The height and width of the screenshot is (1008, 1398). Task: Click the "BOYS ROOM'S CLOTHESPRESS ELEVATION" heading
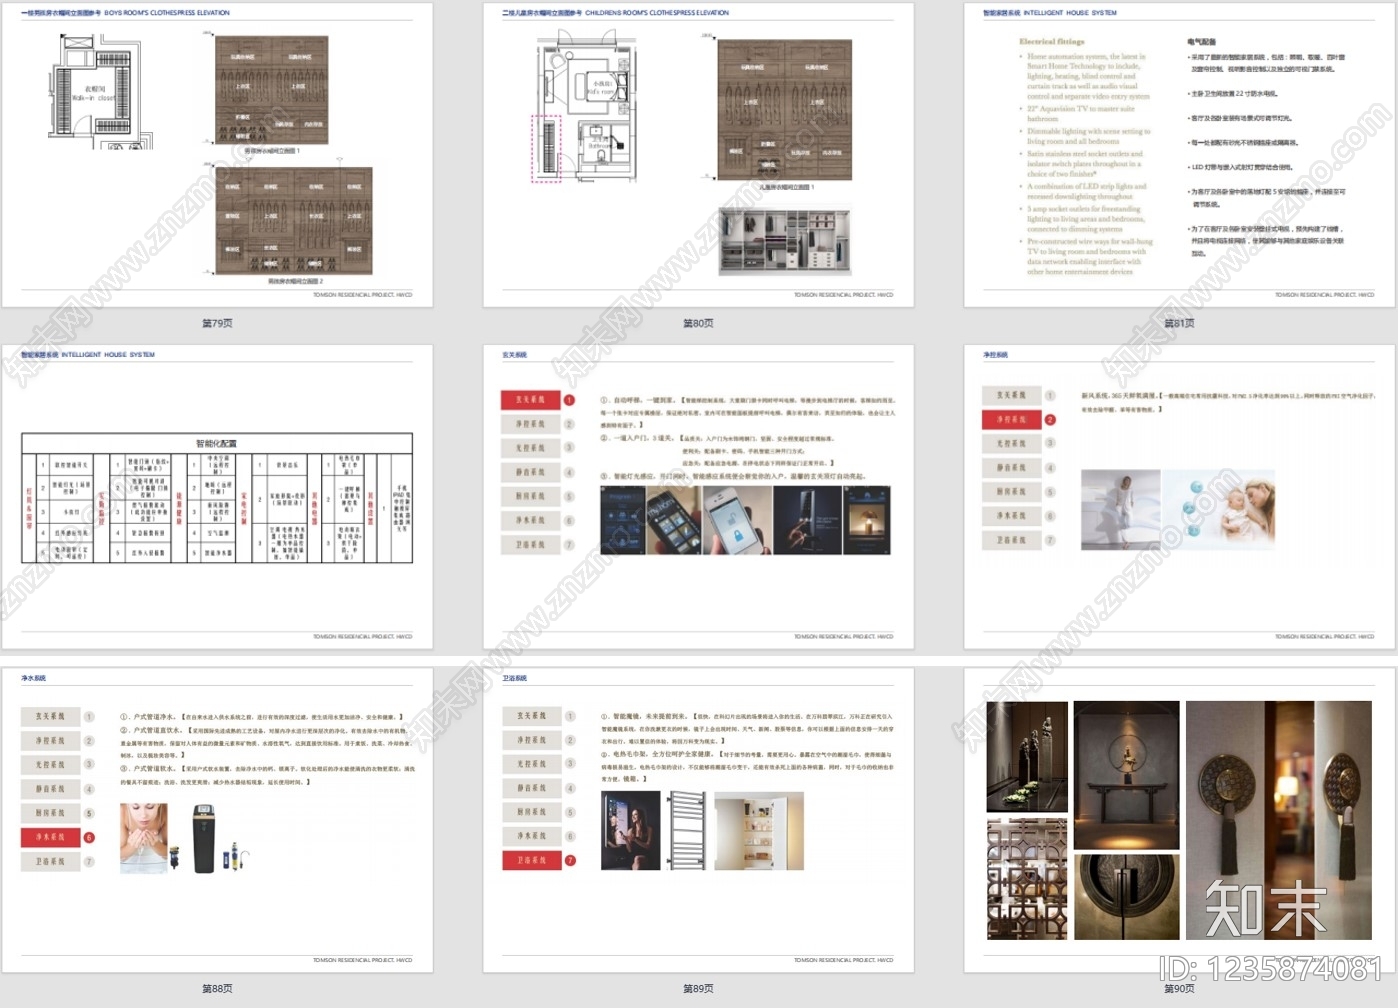click(167, 13)
